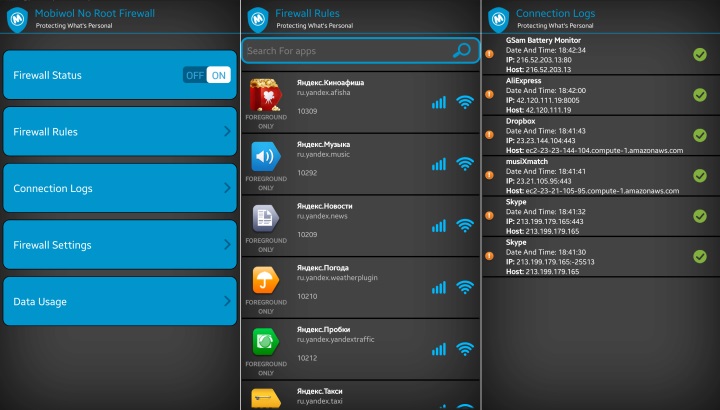Select the Яндекс.Новости newspaper app icon

[265, 218]
